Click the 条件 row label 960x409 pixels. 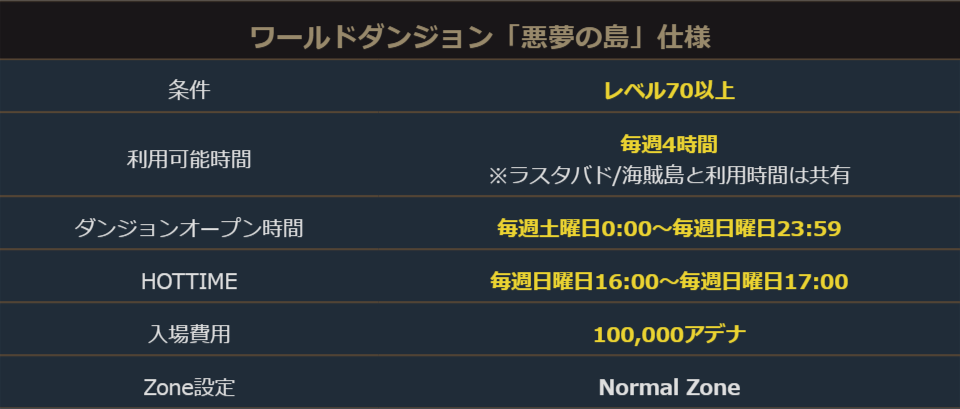tap(189, 91)
